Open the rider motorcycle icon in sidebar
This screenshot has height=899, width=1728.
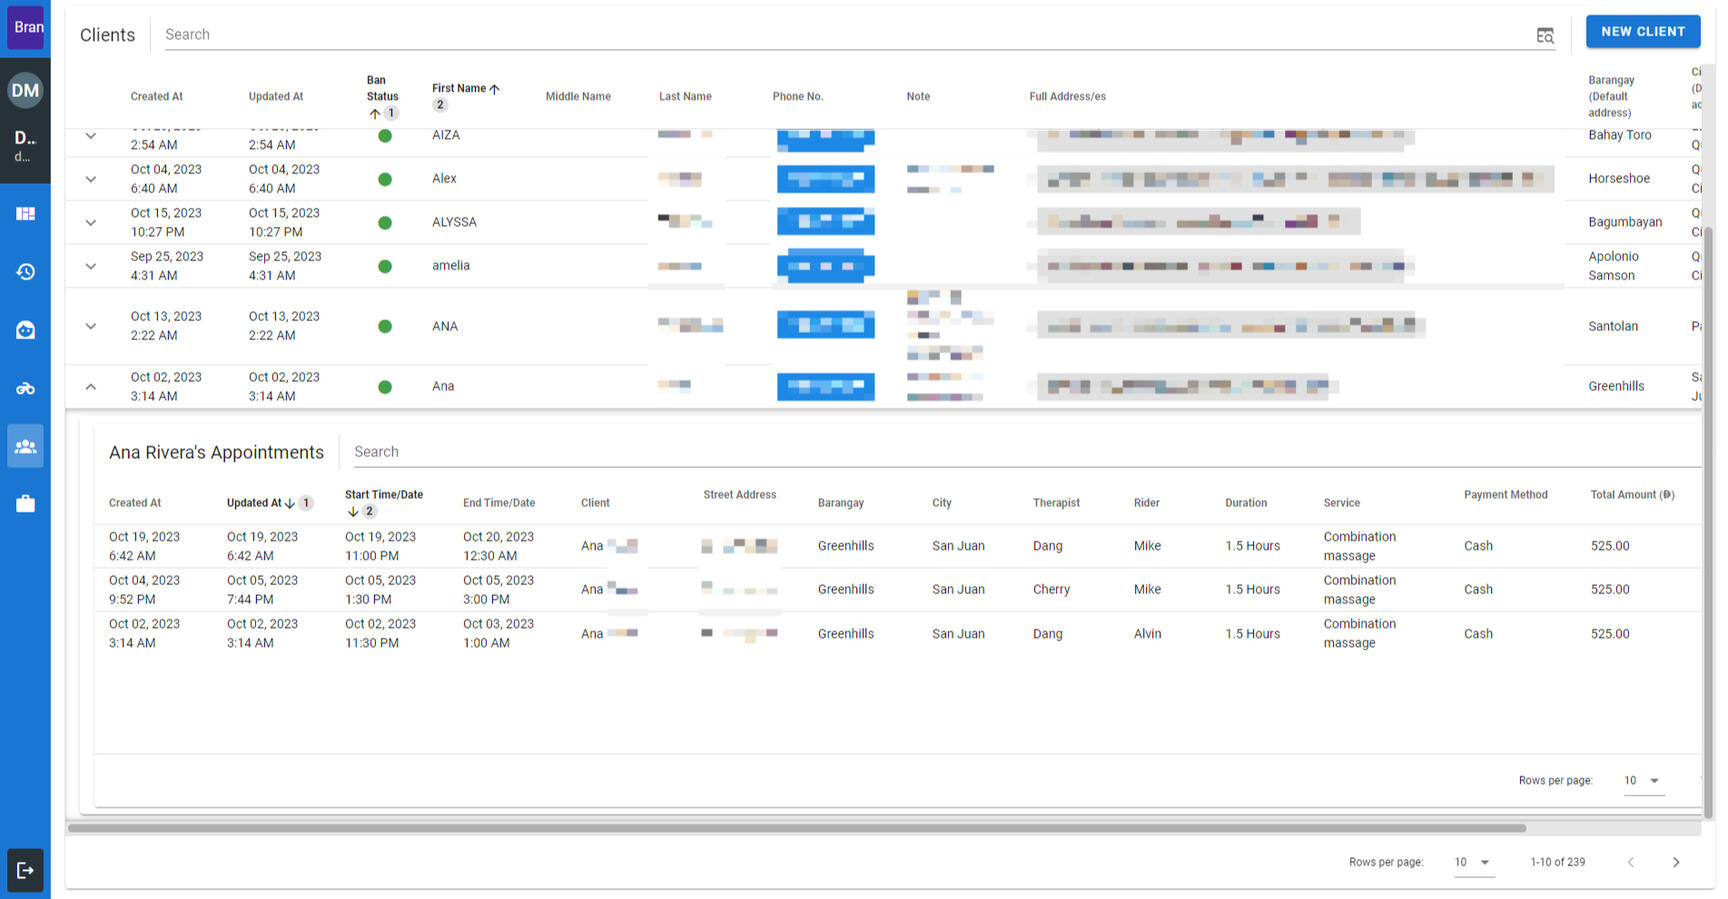[25, 388]
